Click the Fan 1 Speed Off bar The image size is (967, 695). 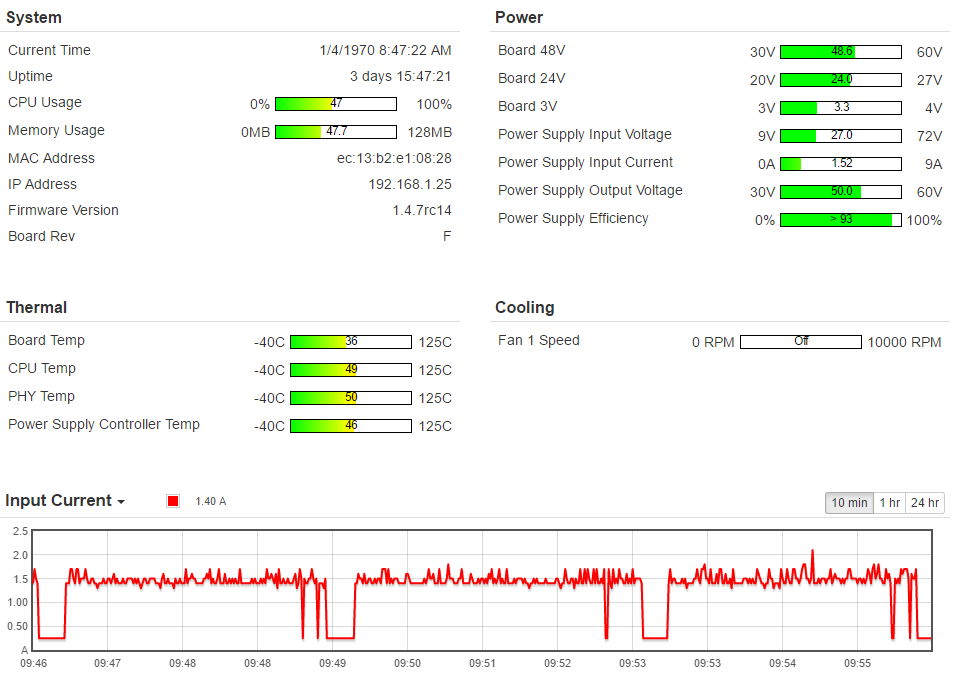[x=800, y=342]
